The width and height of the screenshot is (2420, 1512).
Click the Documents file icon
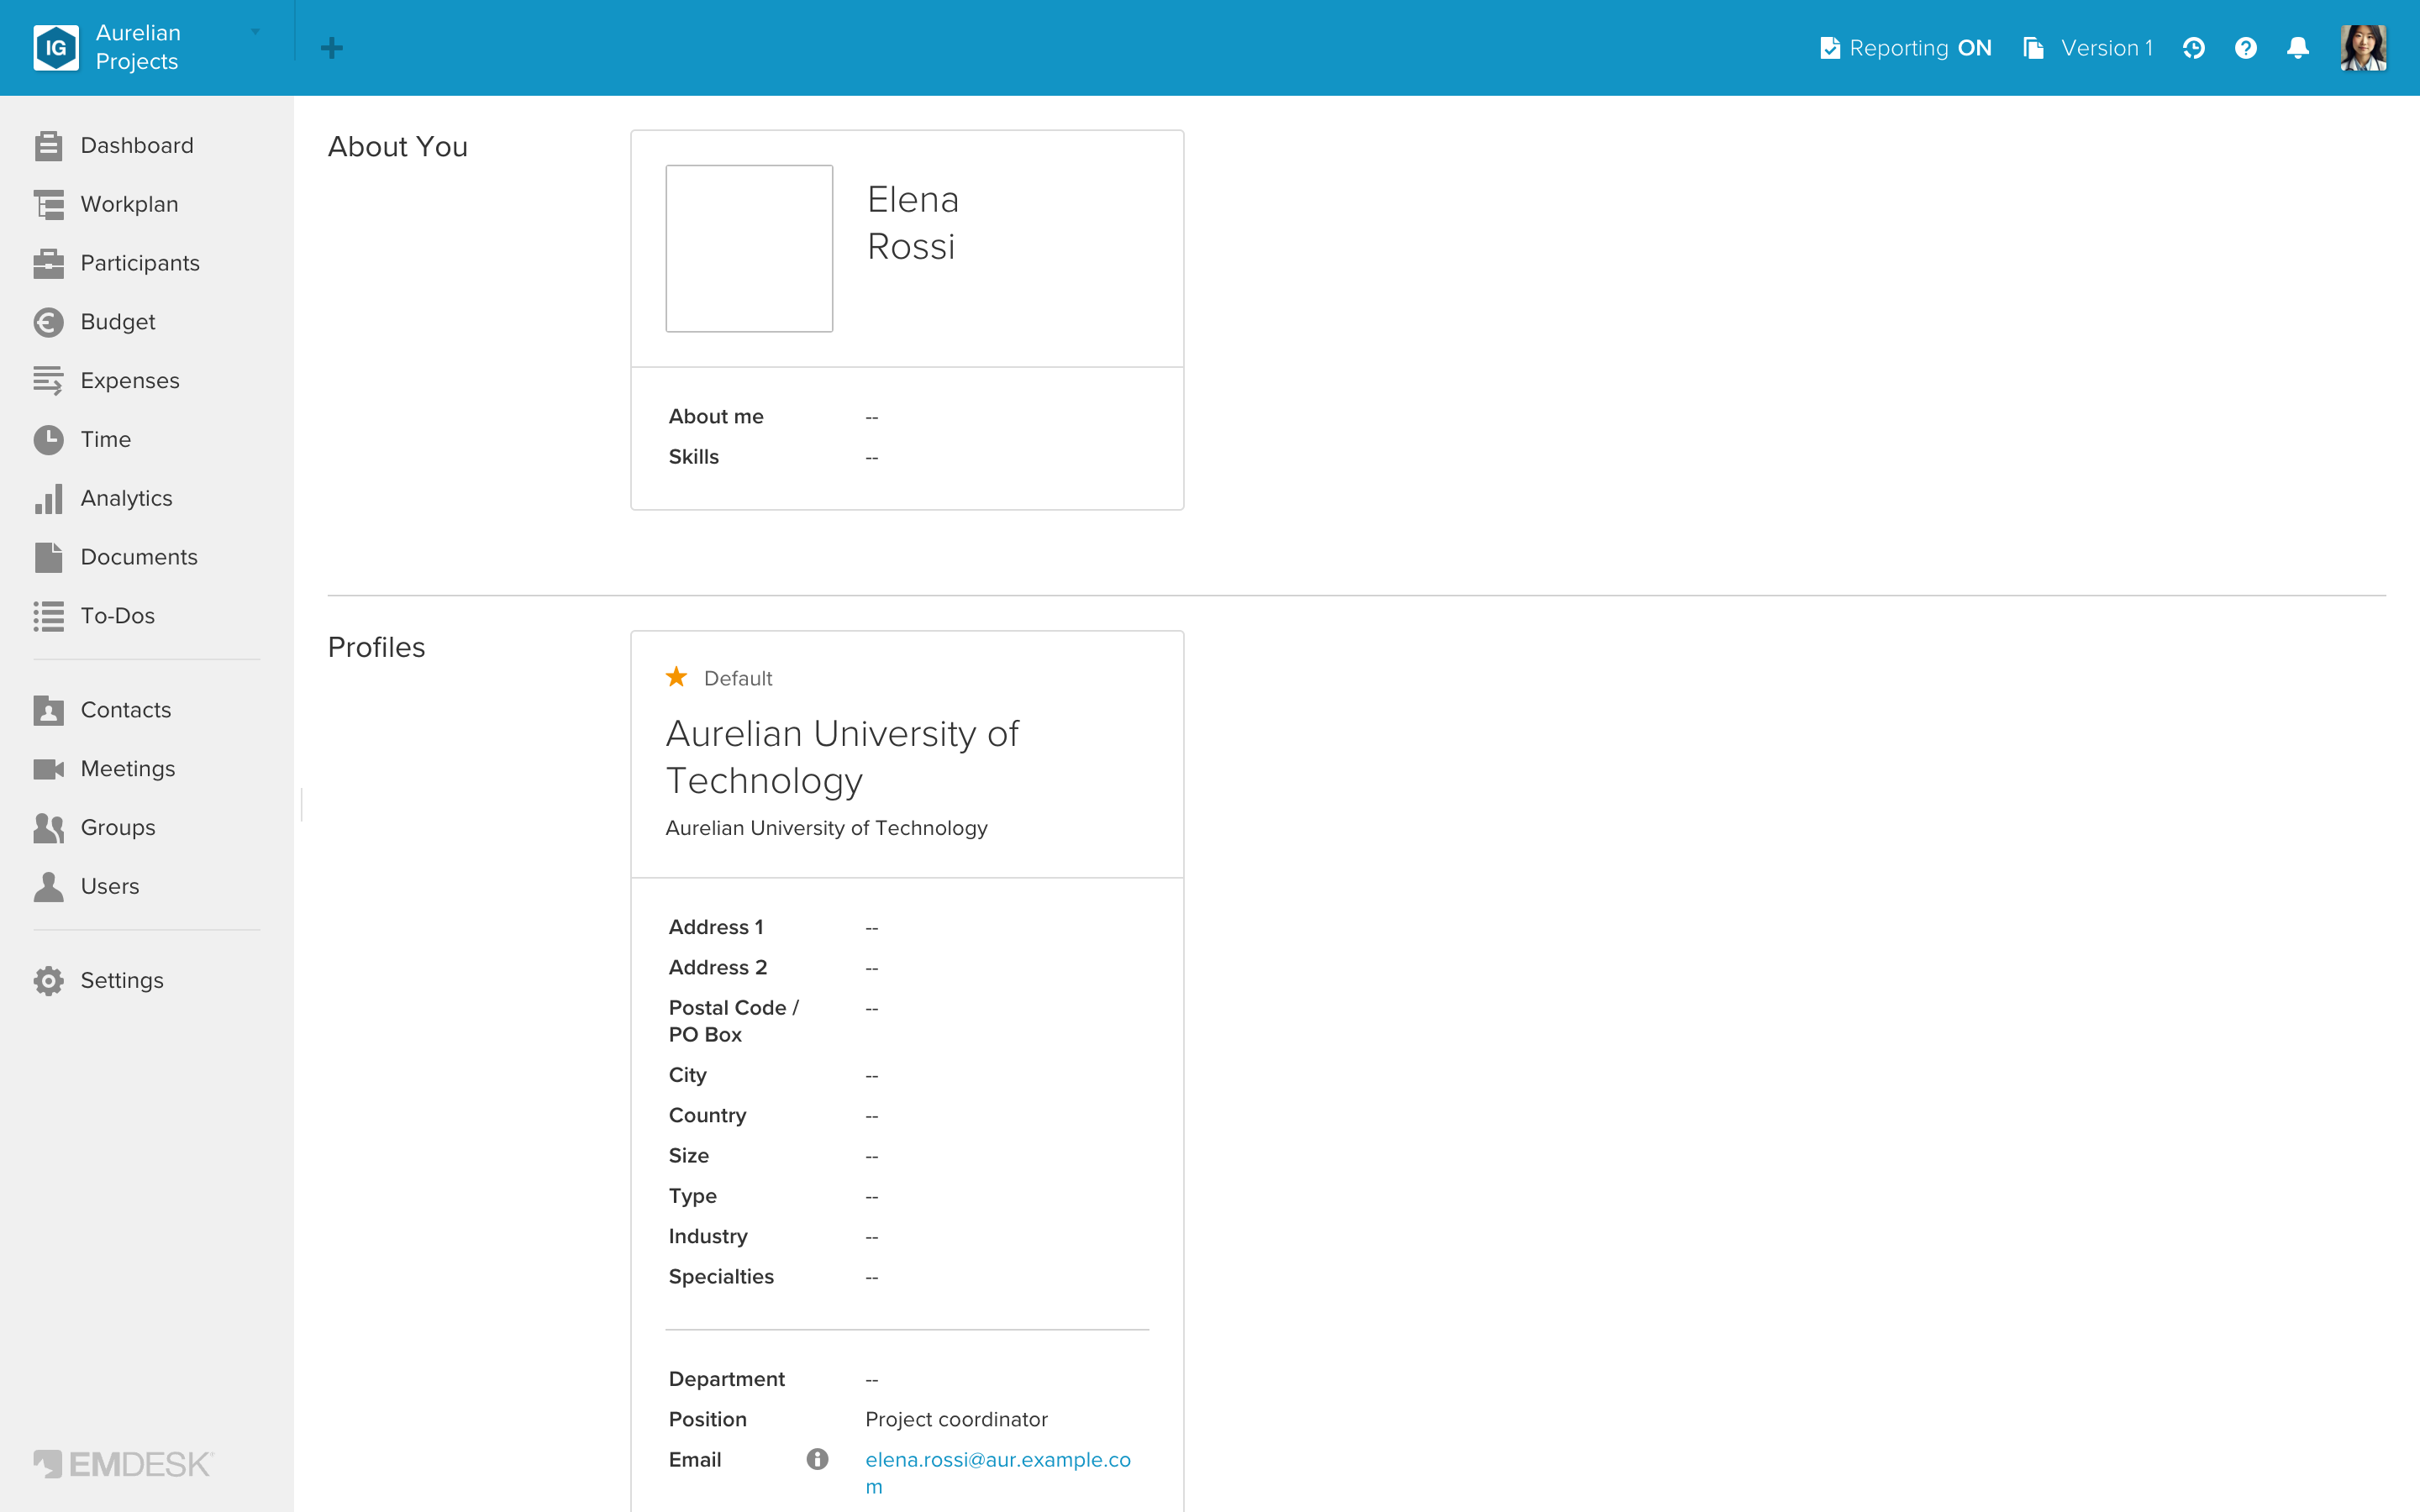48,557
